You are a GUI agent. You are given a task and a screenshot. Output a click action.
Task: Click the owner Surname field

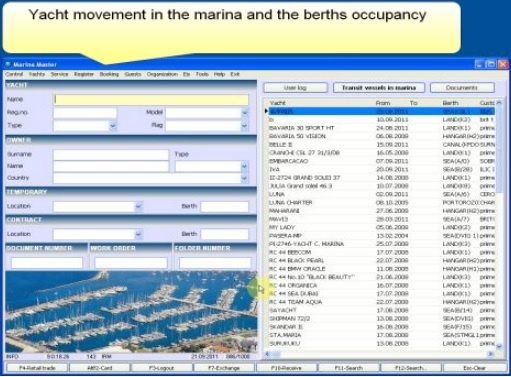(111, 155)
